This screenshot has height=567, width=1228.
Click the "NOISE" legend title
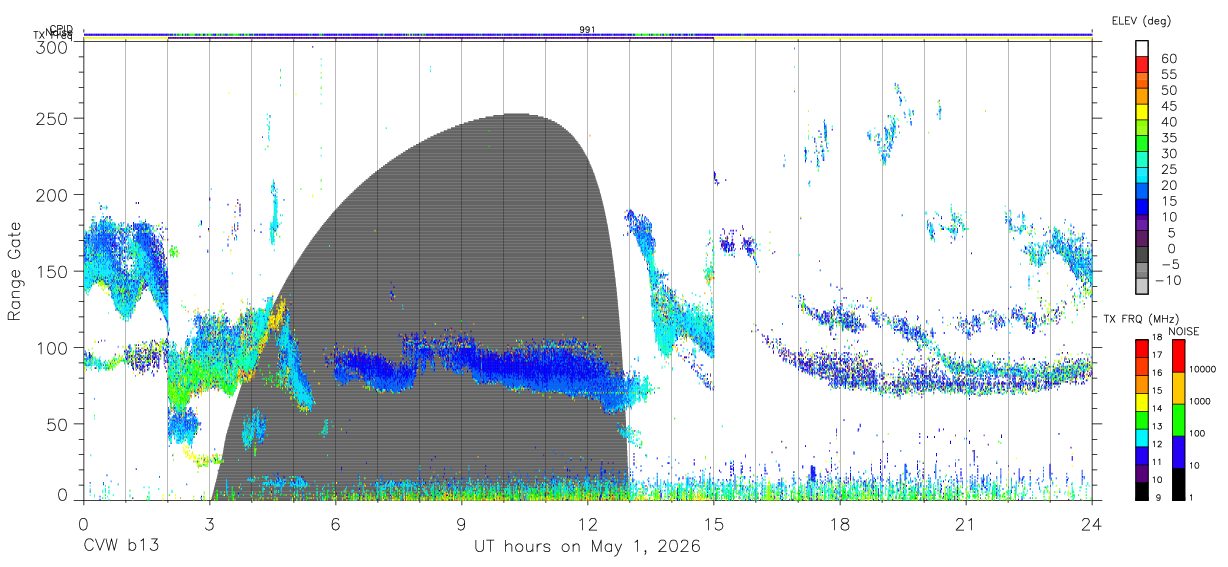(x=1183, y=331)
